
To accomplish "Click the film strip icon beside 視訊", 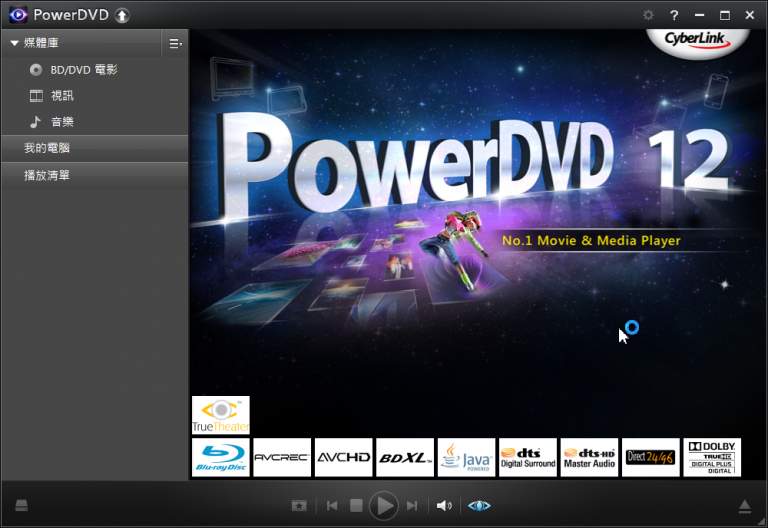I will [x=36, y=96].
